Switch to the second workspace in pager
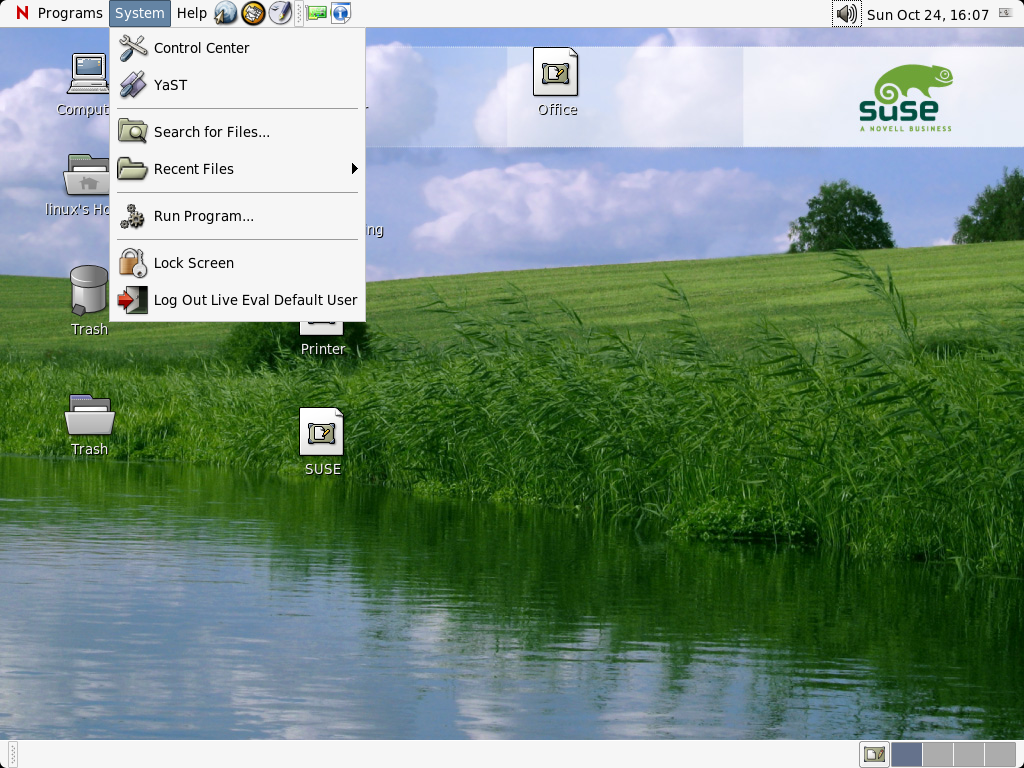 (x=938, y=754)
